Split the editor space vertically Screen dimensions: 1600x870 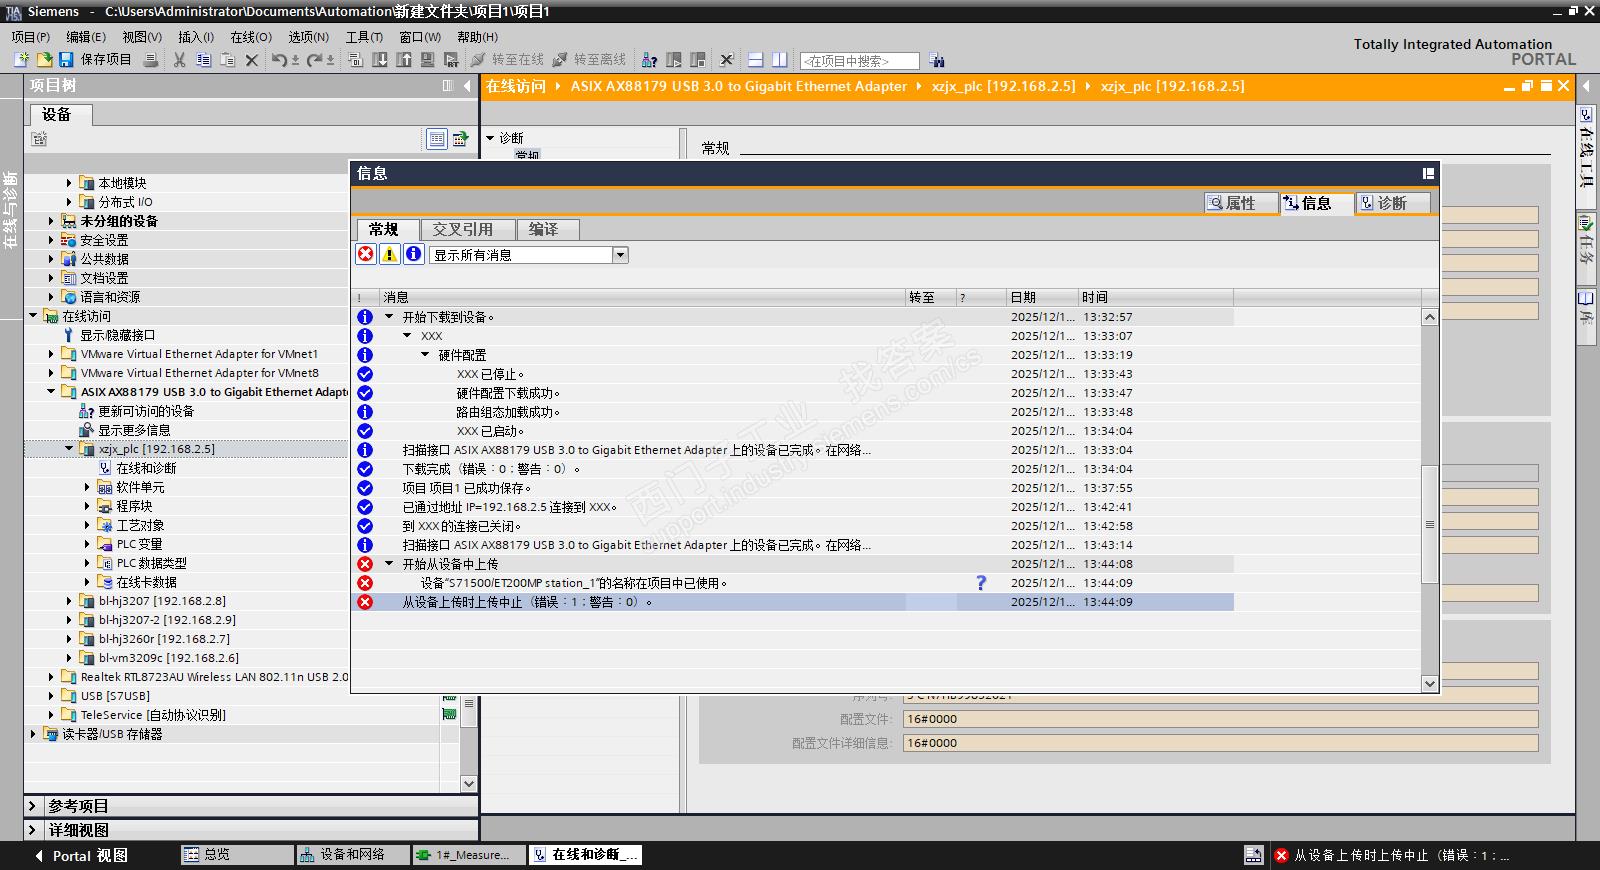780,60
